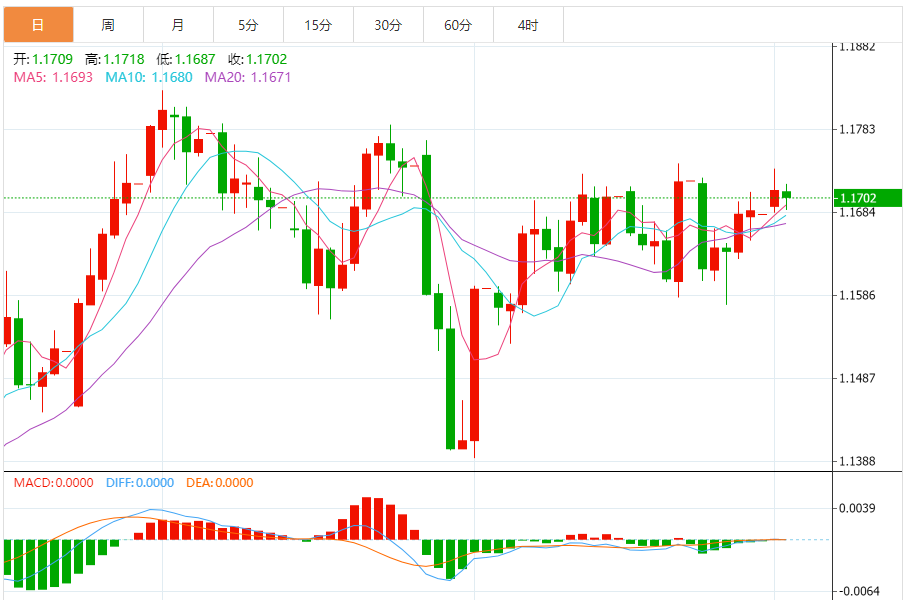Viewport: 910px width, 600px height.
Task: Switch to the 4时 hour tab
Action: pos(528,25)
